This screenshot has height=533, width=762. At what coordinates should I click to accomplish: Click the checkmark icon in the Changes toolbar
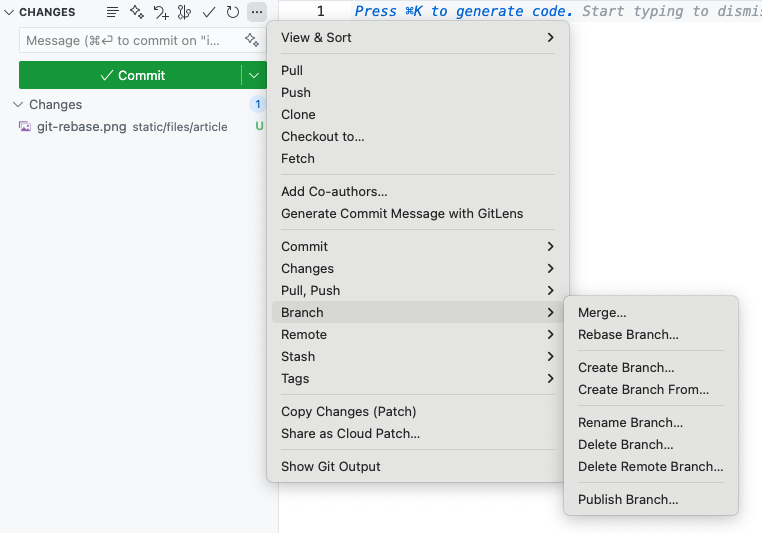point(209,12)
